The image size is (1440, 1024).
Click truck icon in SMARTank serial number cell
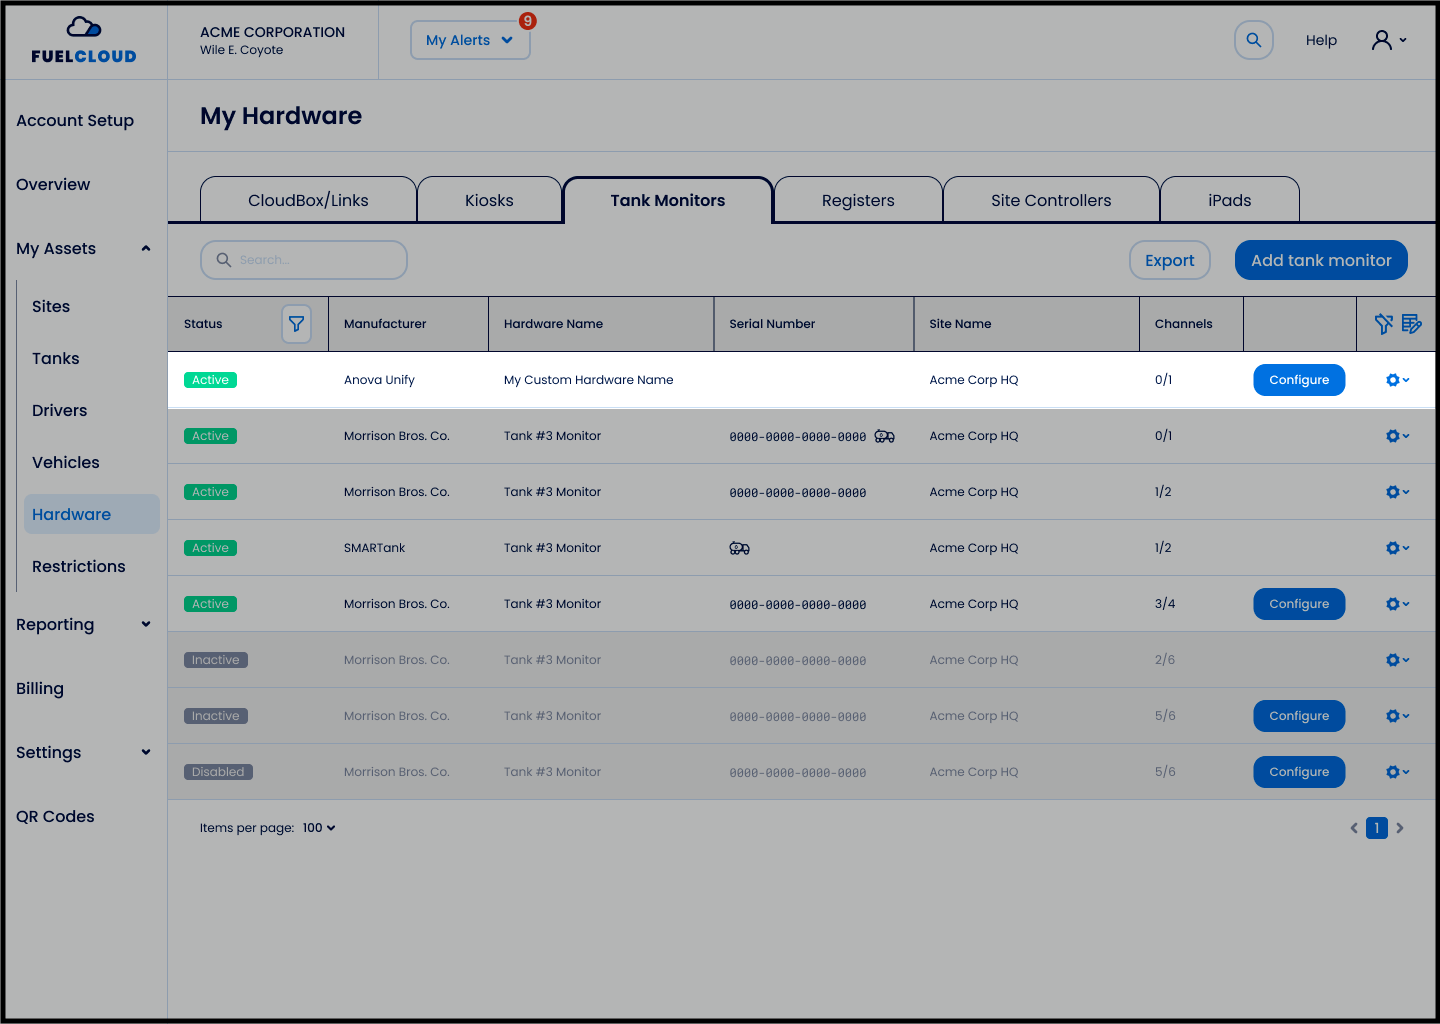(739, 548)
